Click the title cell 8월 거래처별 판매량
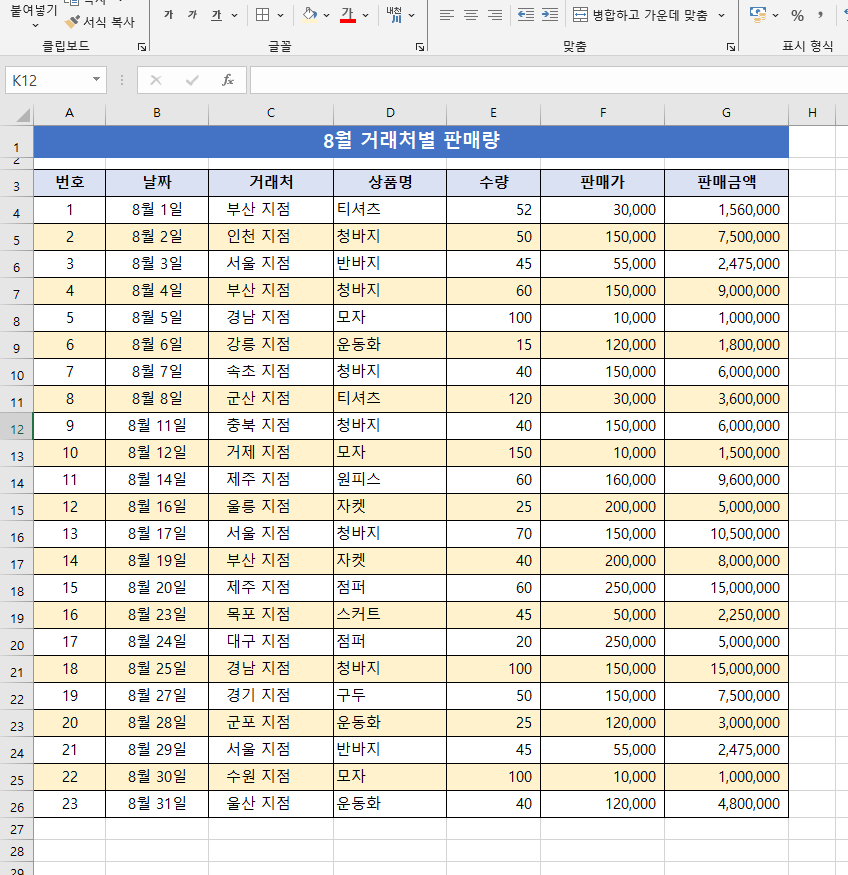 411,141
